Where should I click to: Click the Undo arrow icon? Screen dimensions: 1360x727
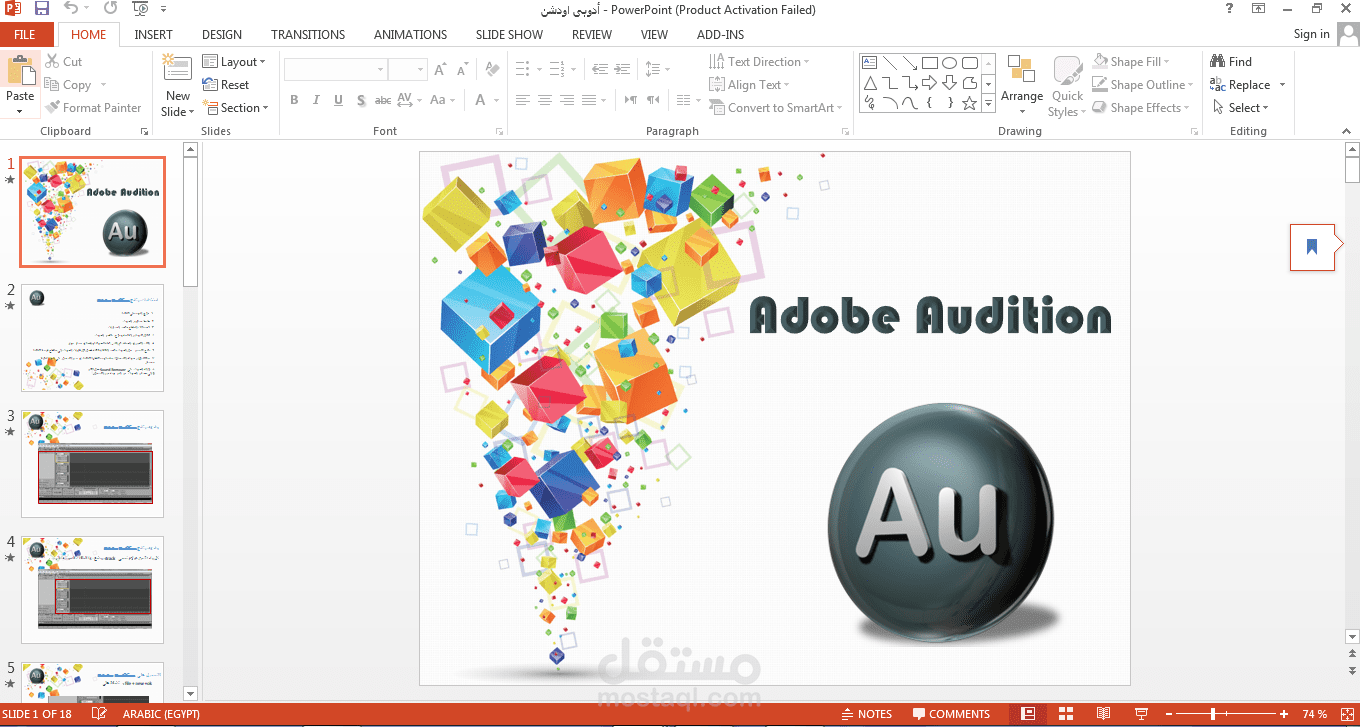tap(70, 9)
